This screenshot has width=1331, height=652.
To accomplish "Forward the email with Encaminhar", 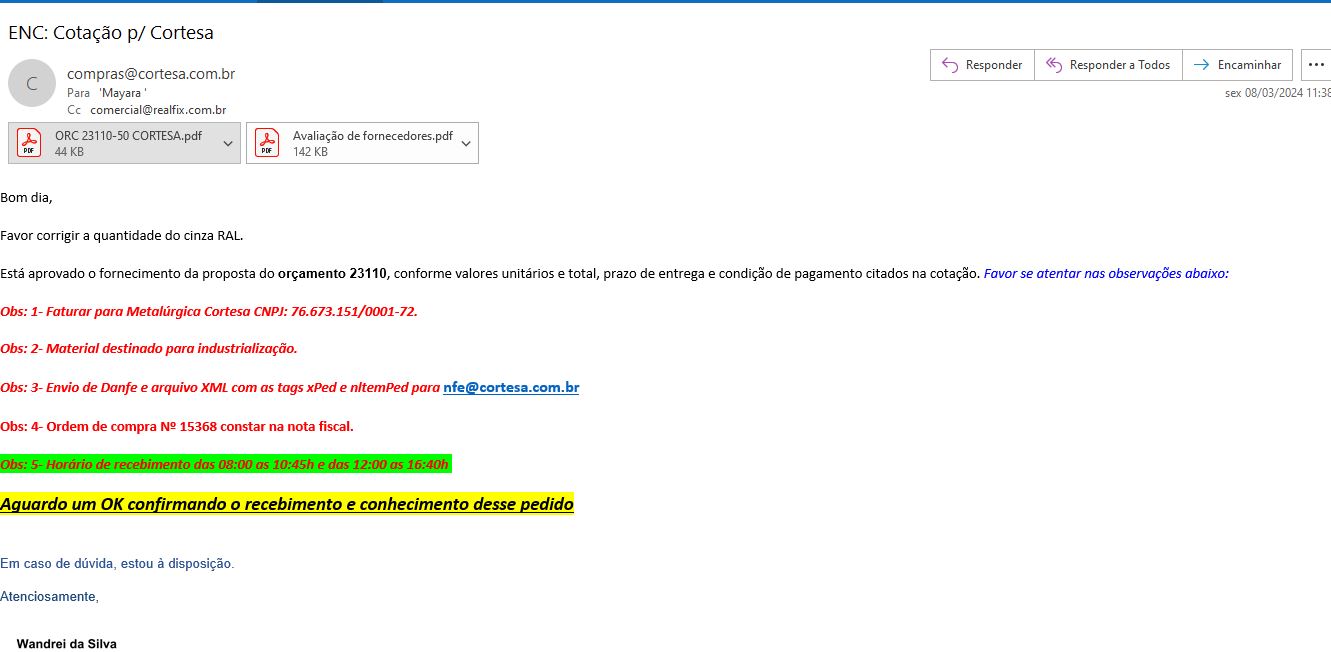I will pos(1237,65).
